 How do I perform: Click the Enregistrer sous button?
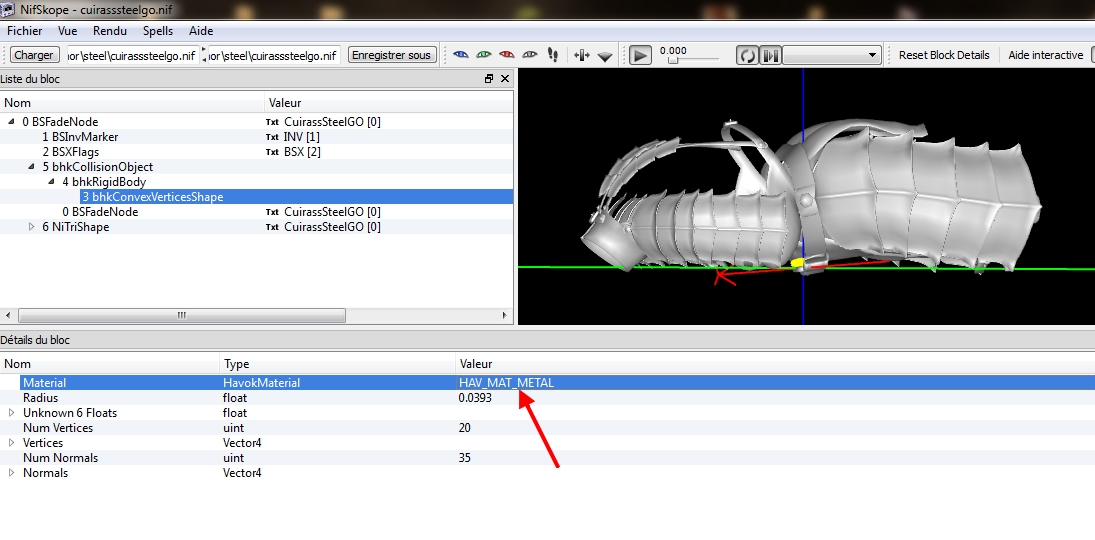pos(391,55)
